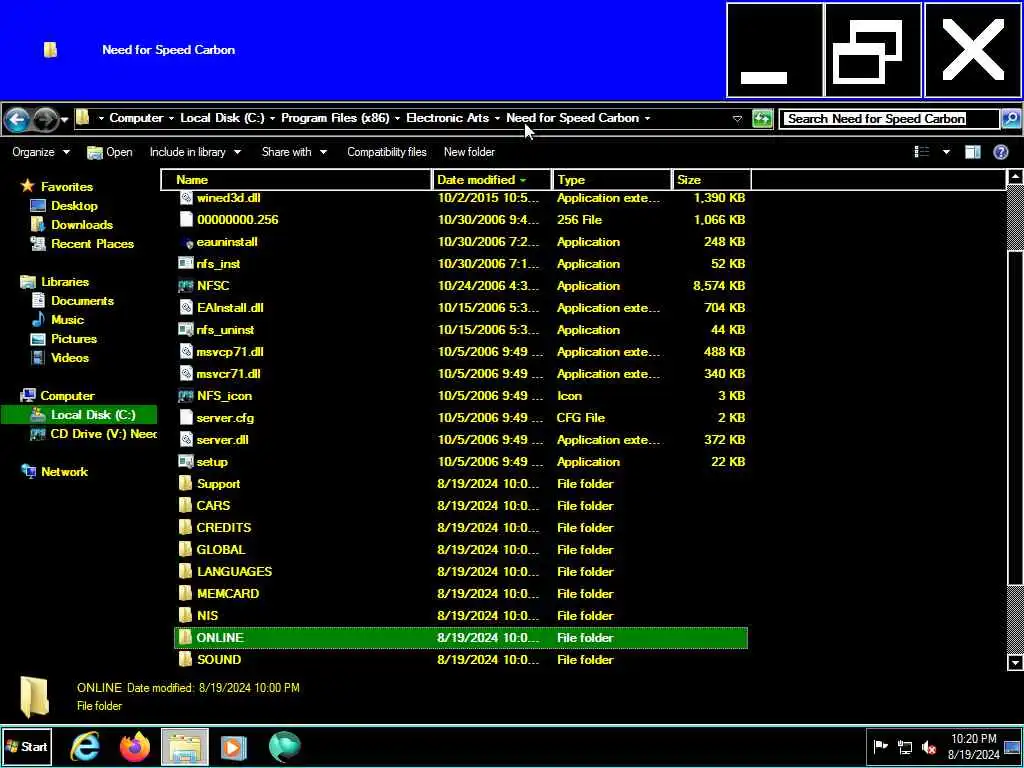Select the LANGUAGES folder row
Viewport: 1024px width, 768px height.
pyautogui.click(x=461, y=571)
